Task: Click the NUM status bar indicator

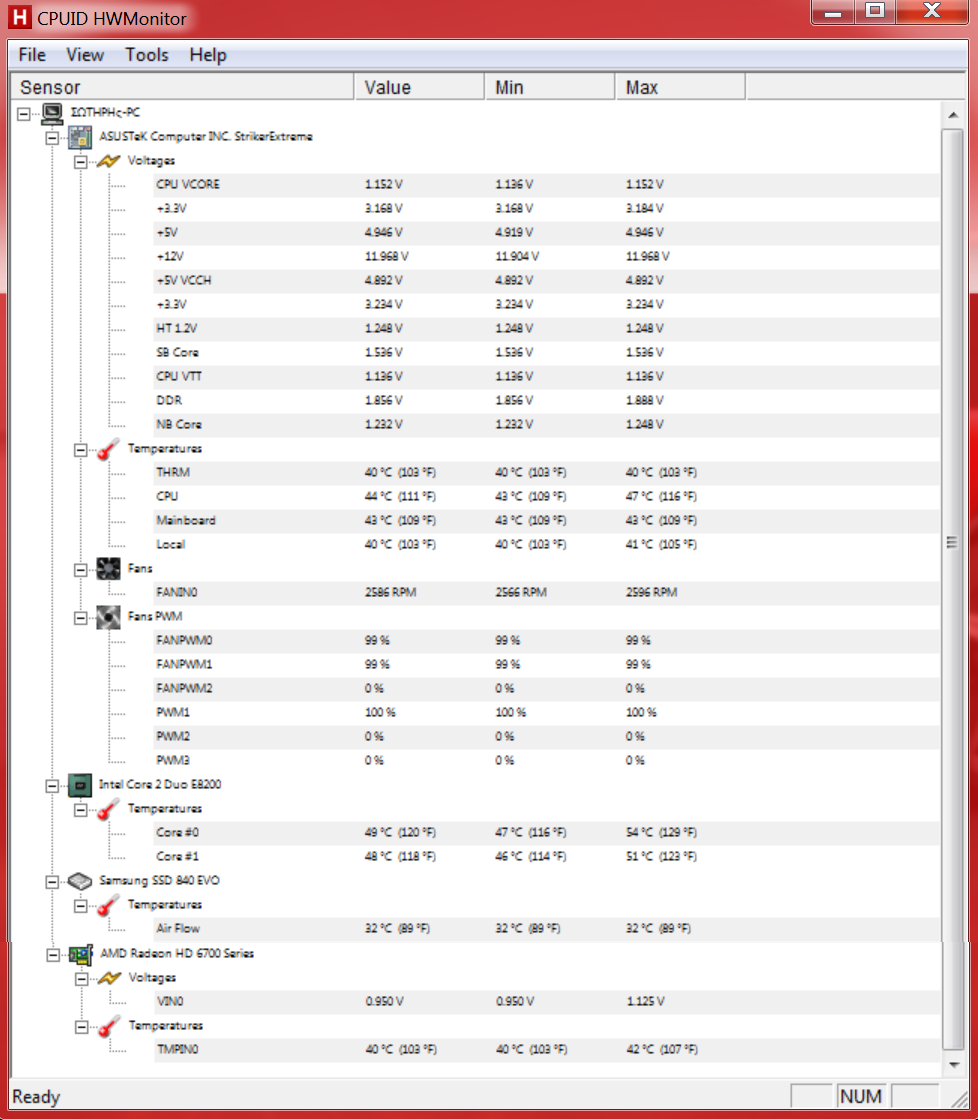Action: pos(861,1096)
